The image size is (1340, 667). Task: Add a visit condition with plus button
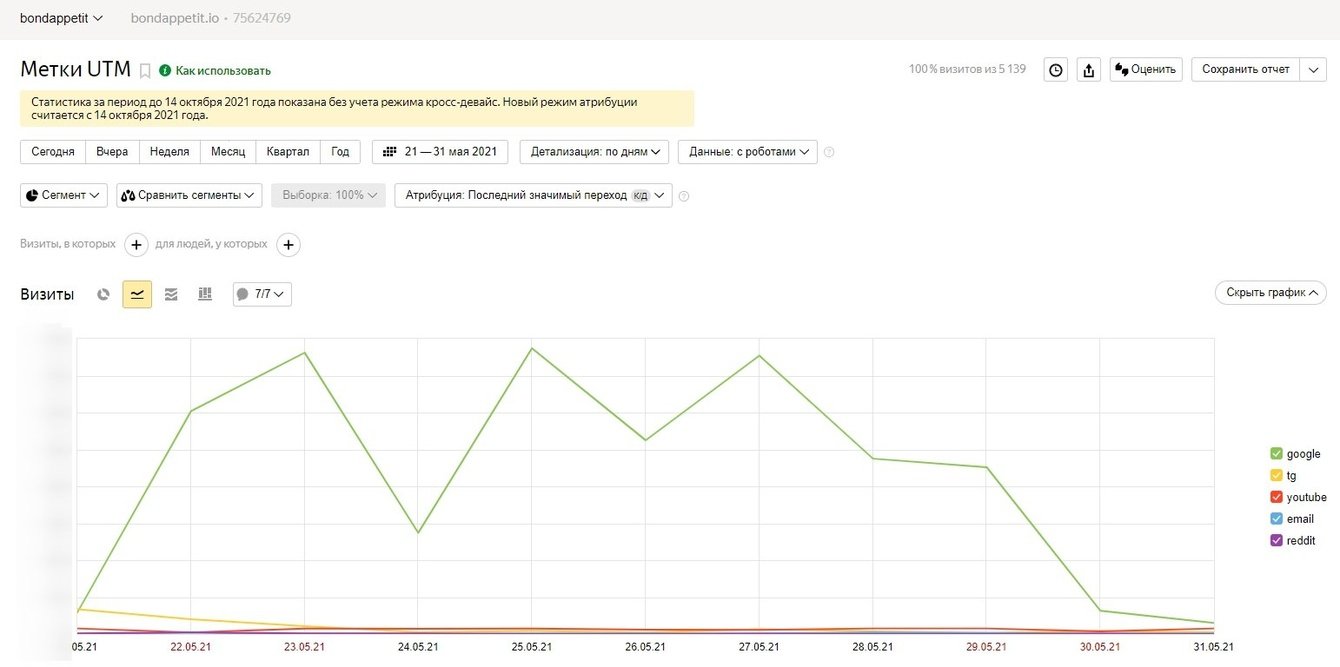tap(137, 245)
